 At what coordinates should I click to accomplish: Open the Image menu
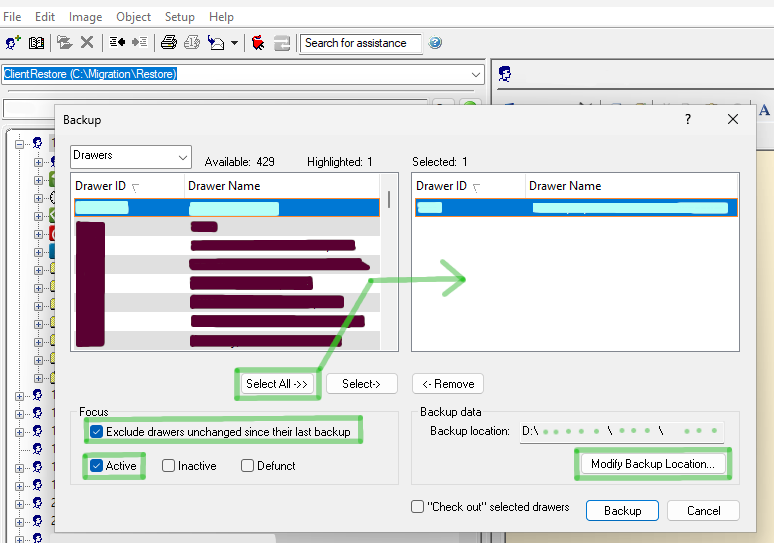click(85, 17)
